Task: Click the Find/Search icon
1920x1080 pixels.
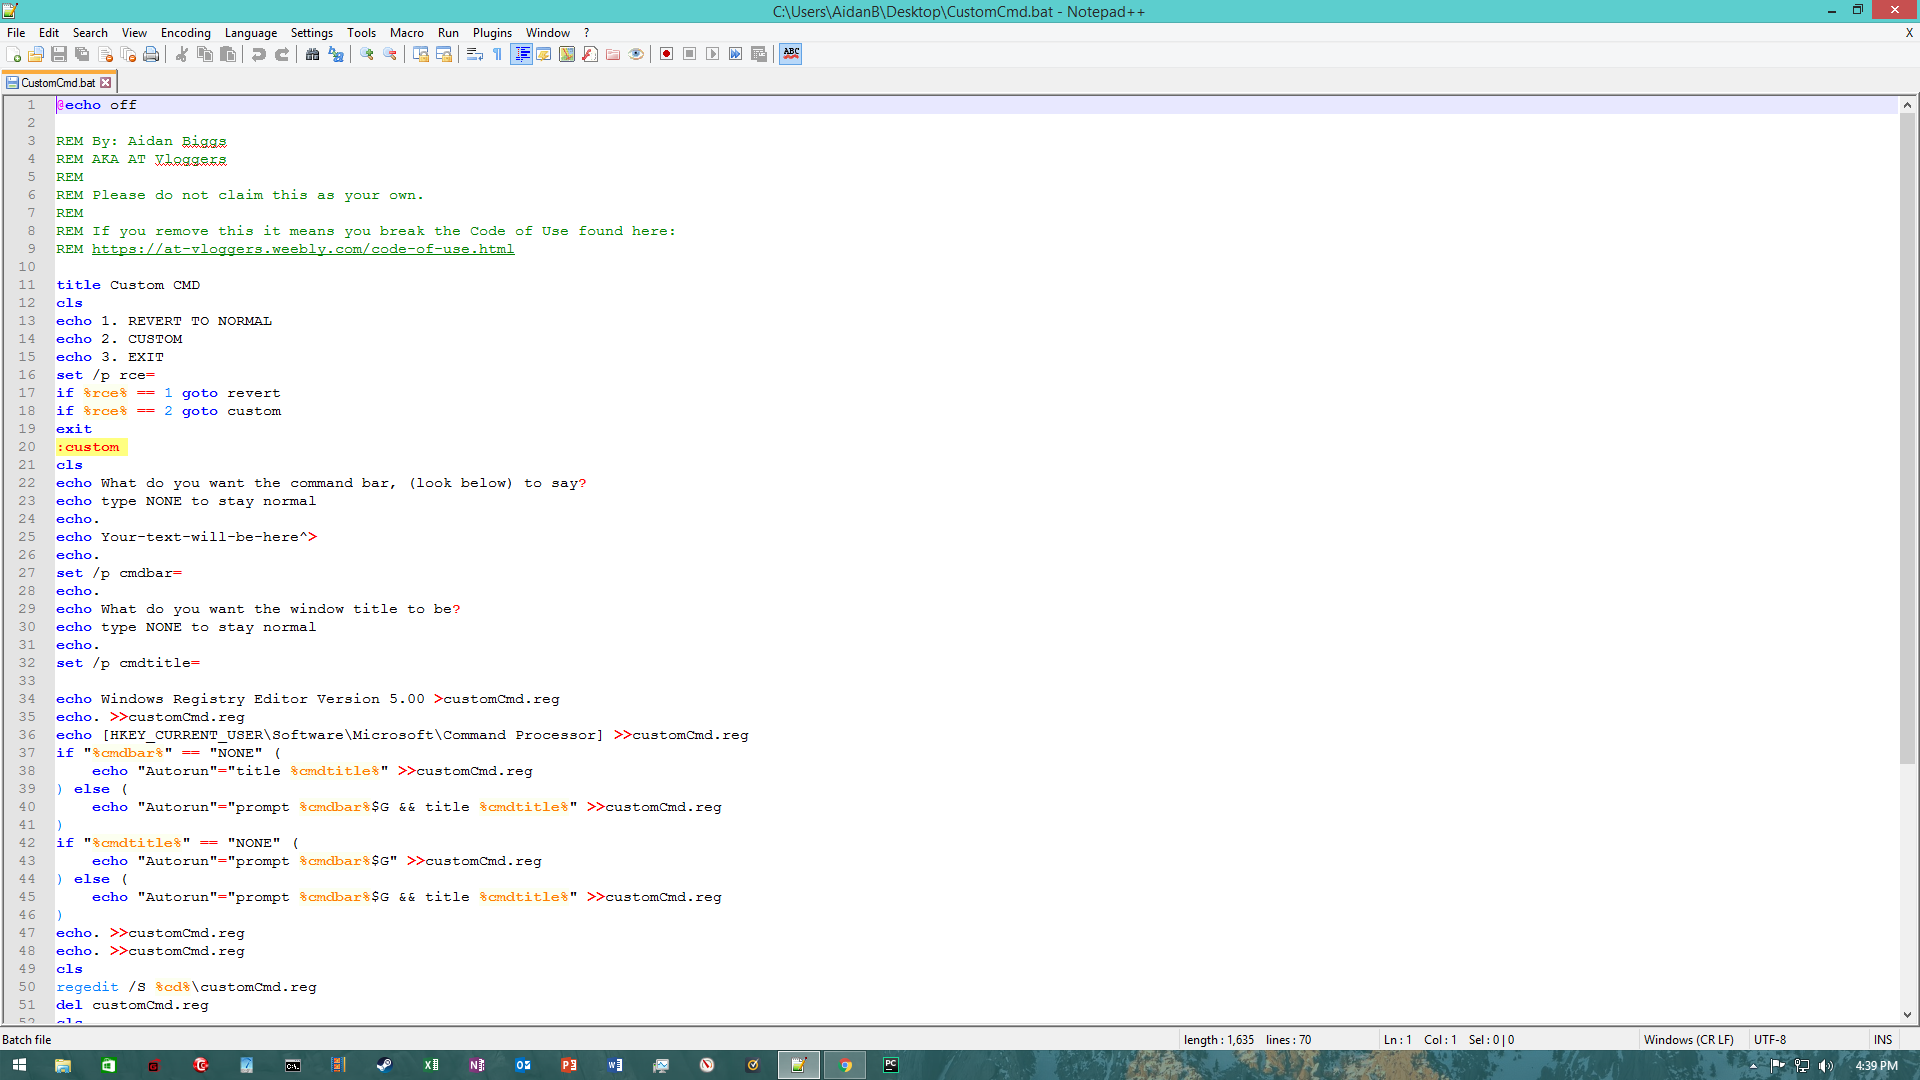Action: (313, 54)
